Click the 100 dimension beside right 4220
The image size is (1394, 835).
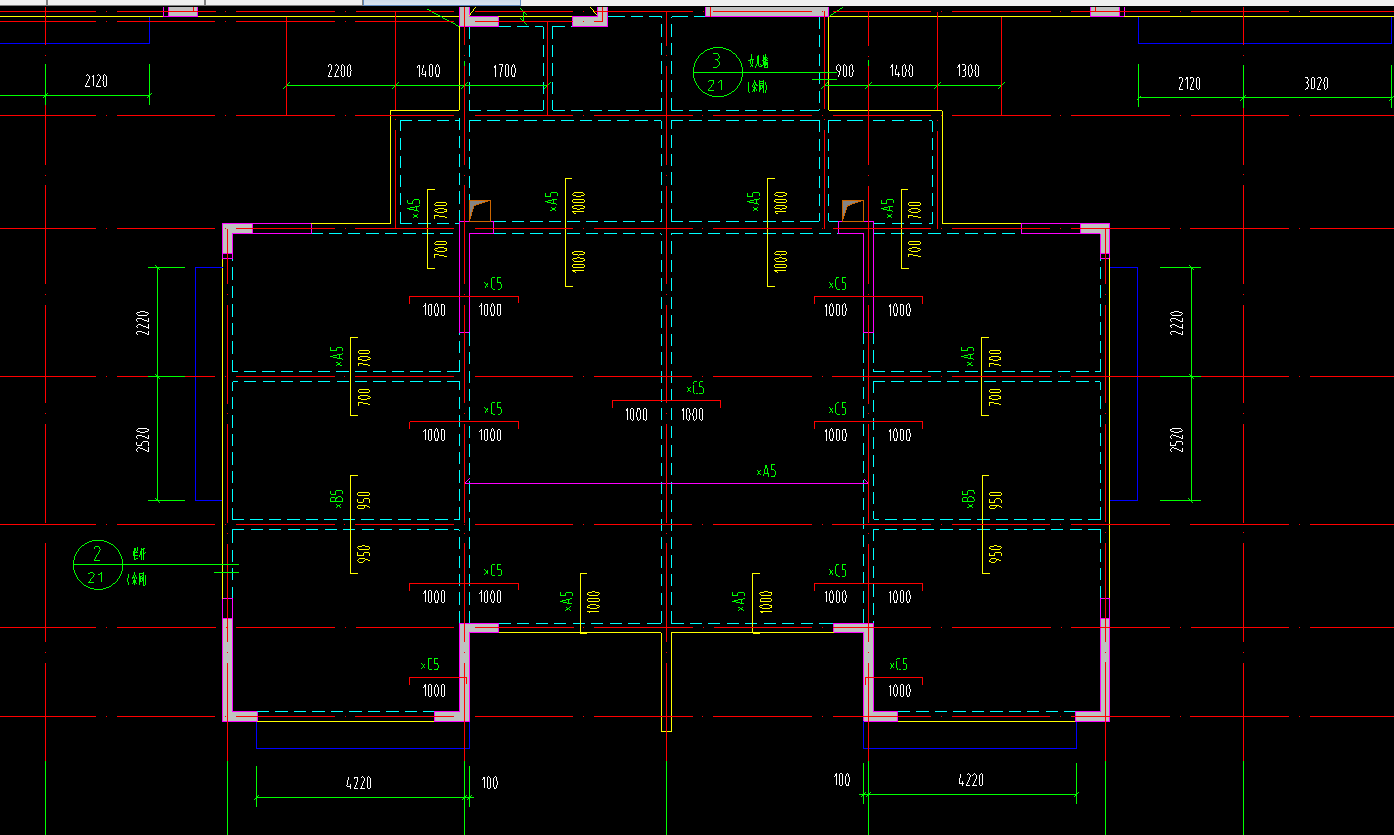pyautogui.click(x=841, y=780)
